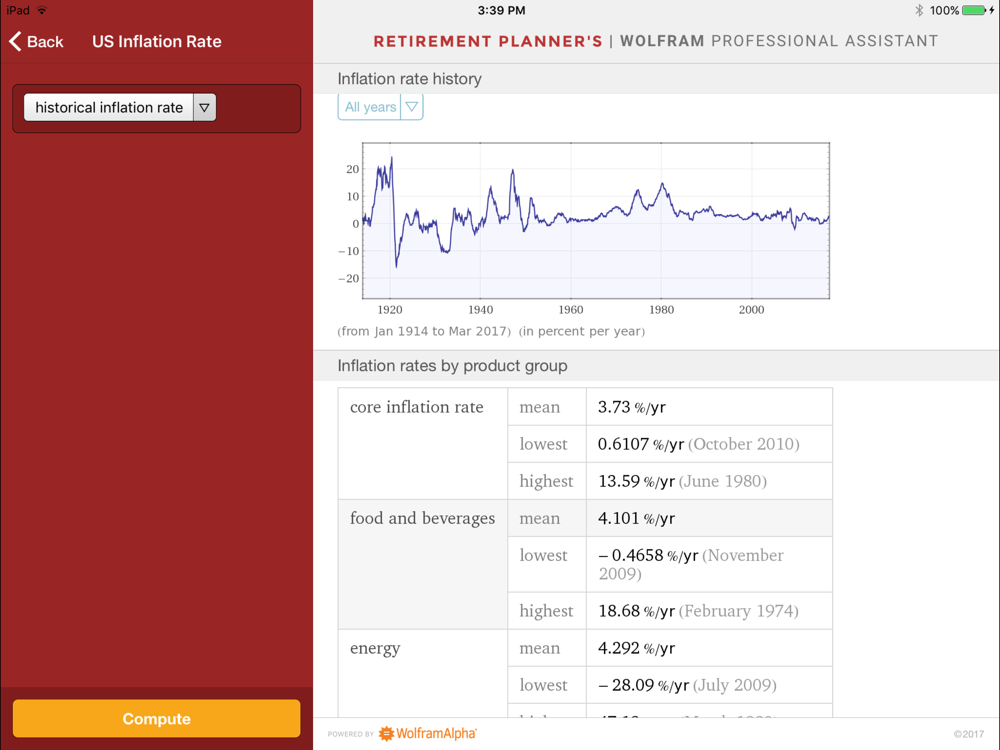The height and width of the screenshot is (750, 1000).
Task: Tap the 3:39 PM clock
Action: pyautogui.click(x=501, y=10)
